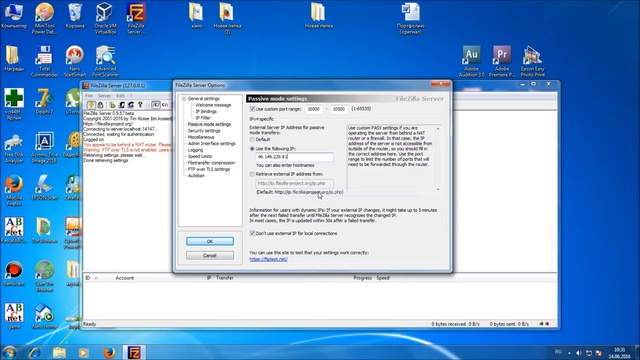The image size is (640, 360).
Task: Open Autoban settings page
Action: [x=196, y=176]
